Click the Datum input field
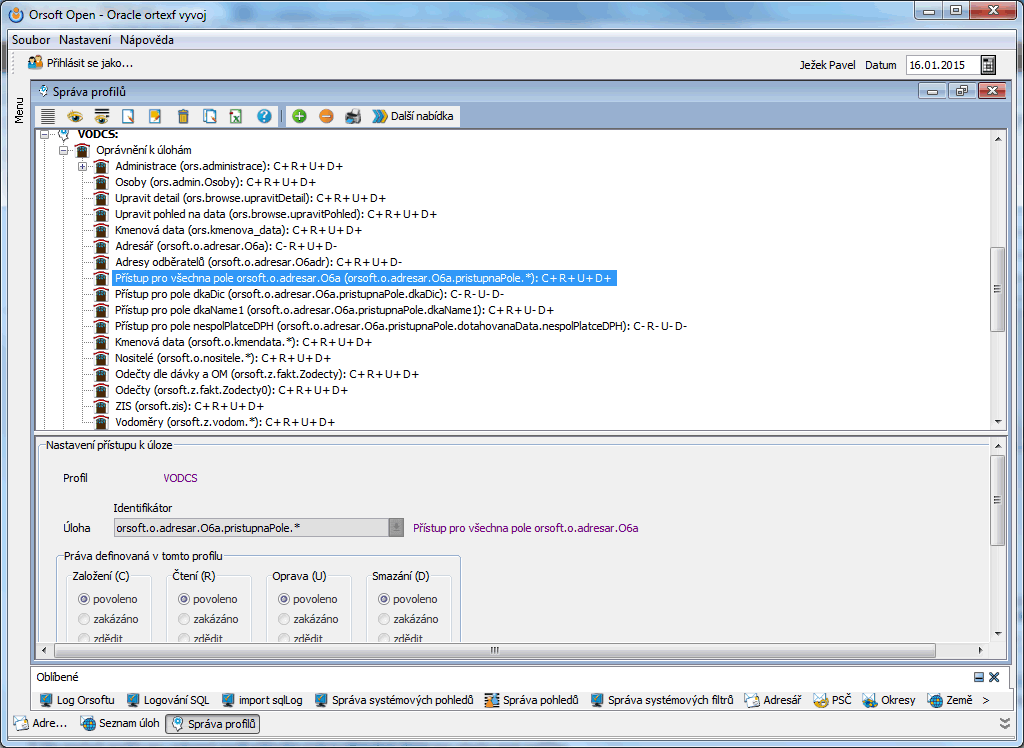Viewport: 1024px width, 748px height. (940, 65)
